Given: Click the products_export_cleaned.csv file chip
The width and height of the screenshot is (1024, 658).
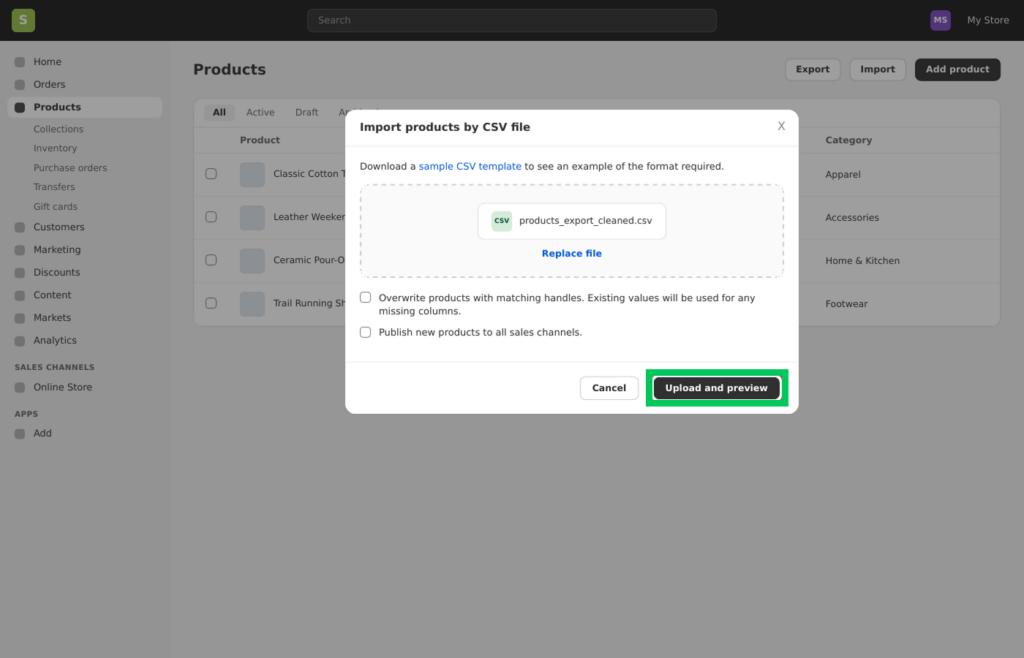Looking at the screenshot, I should click(x=571, y=221).
